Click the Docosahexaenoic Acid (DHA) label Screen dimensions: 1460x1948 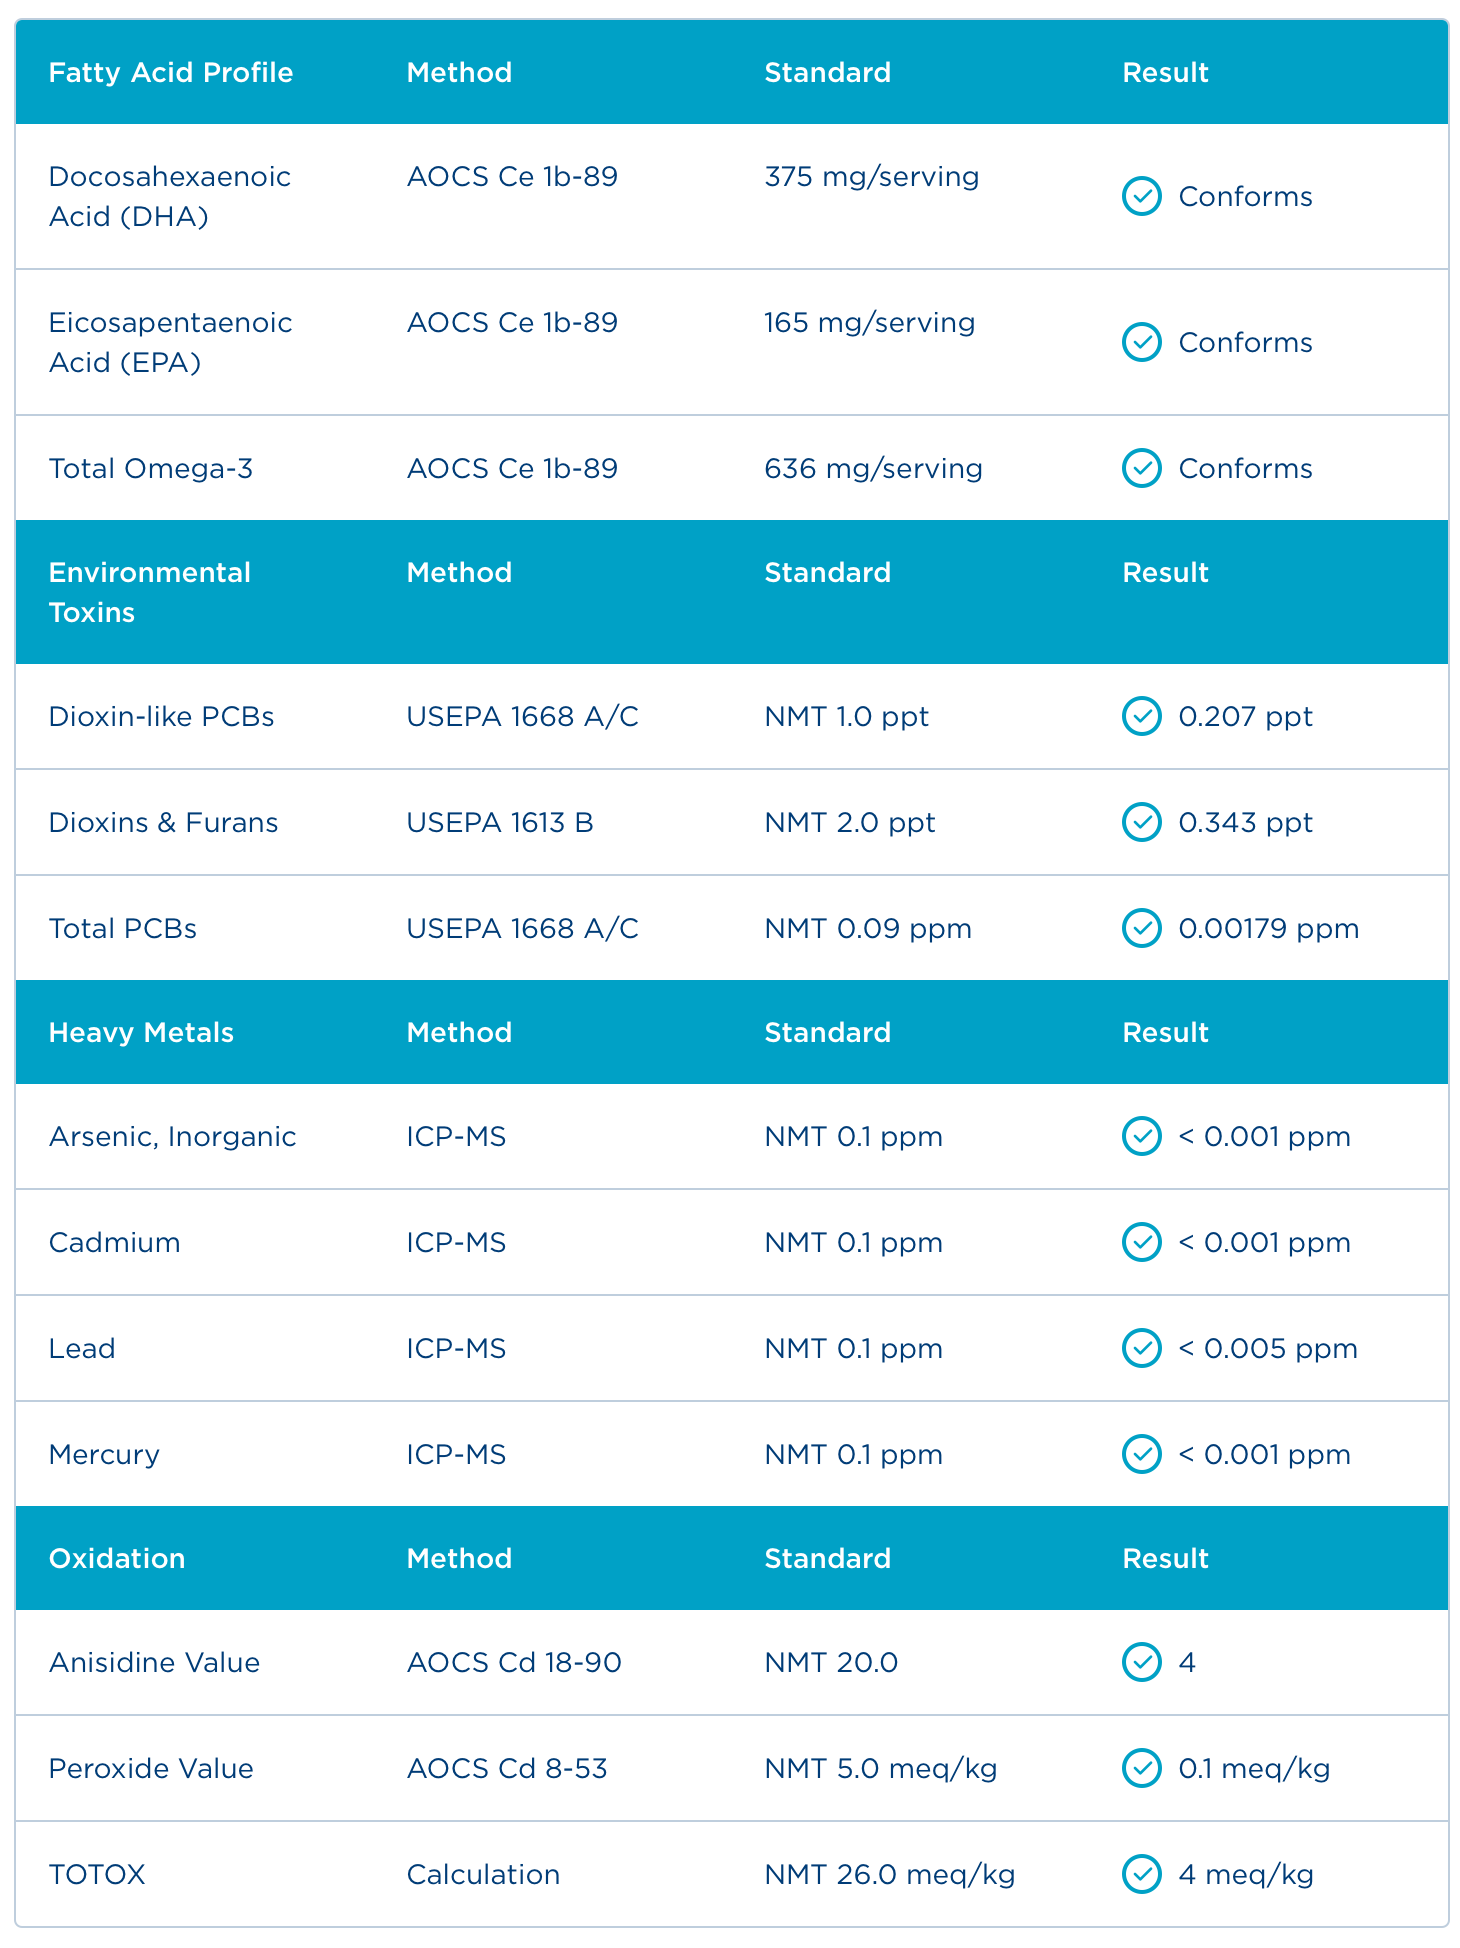[170, 196]
